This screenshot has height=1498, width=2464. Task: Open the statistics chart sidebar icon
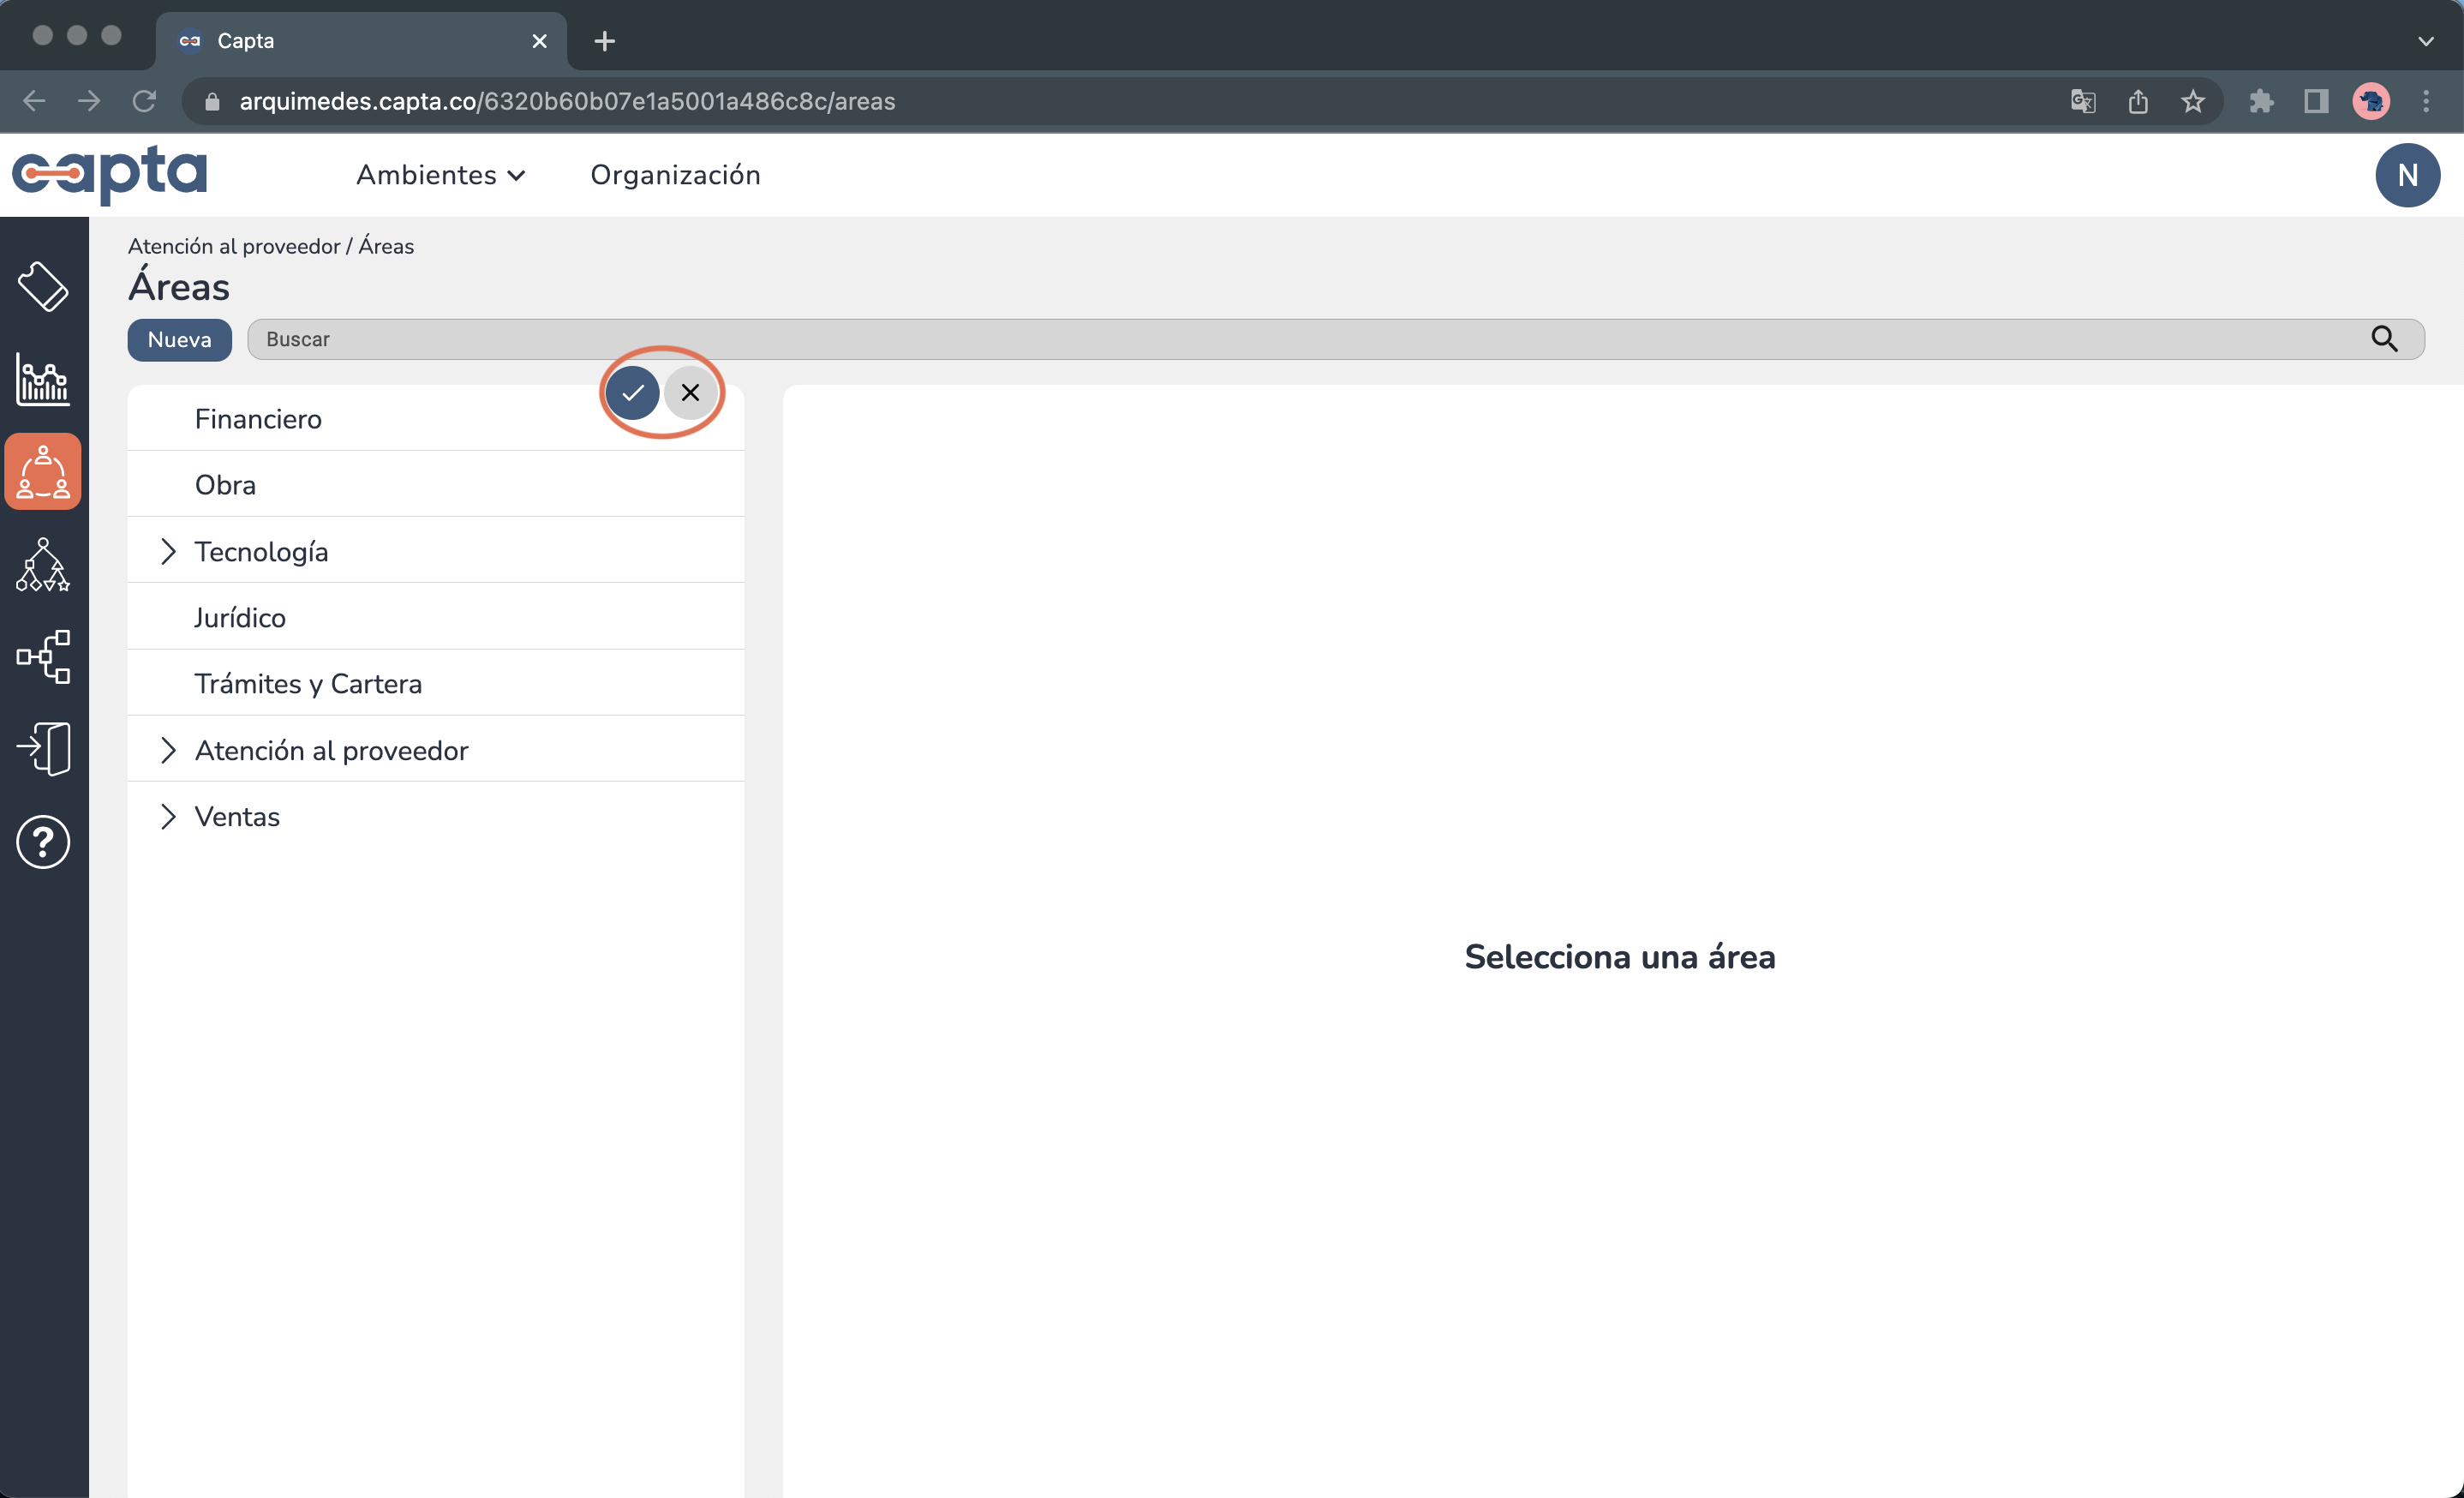coord(43,379)
